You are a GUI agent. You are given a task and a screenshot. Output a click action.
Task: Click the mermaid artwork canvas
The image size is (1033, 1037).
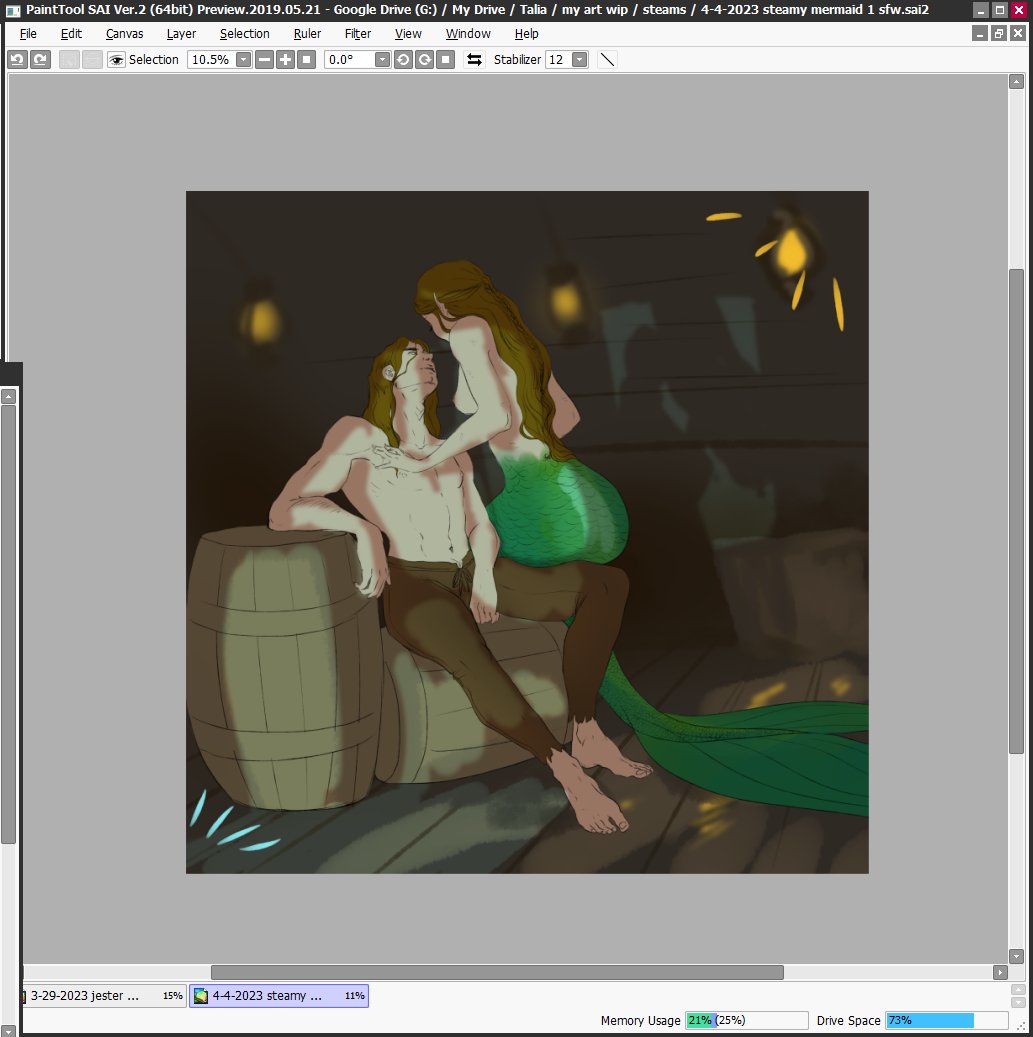pos(527,532)
